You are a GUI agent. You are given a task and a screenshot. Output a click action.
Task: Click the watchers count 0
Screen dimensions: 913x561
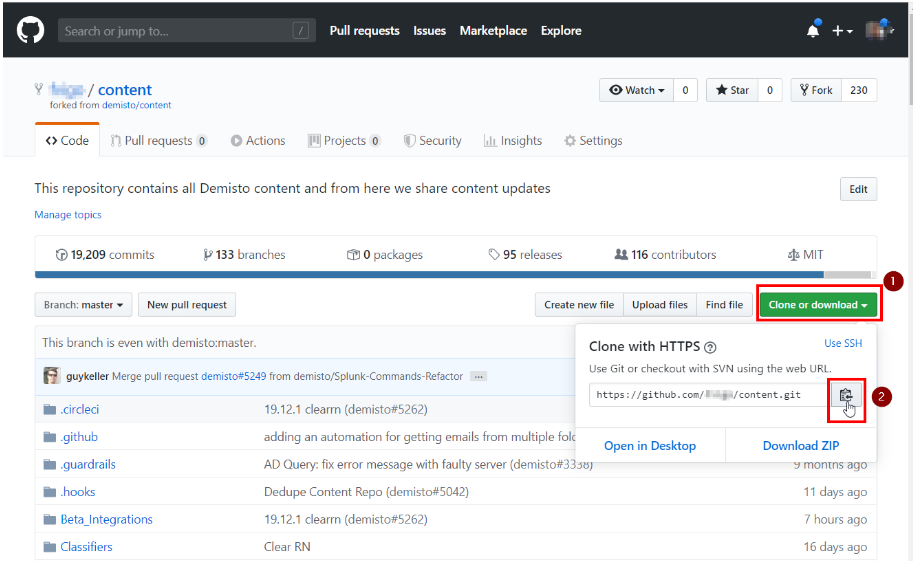point(685,90)
